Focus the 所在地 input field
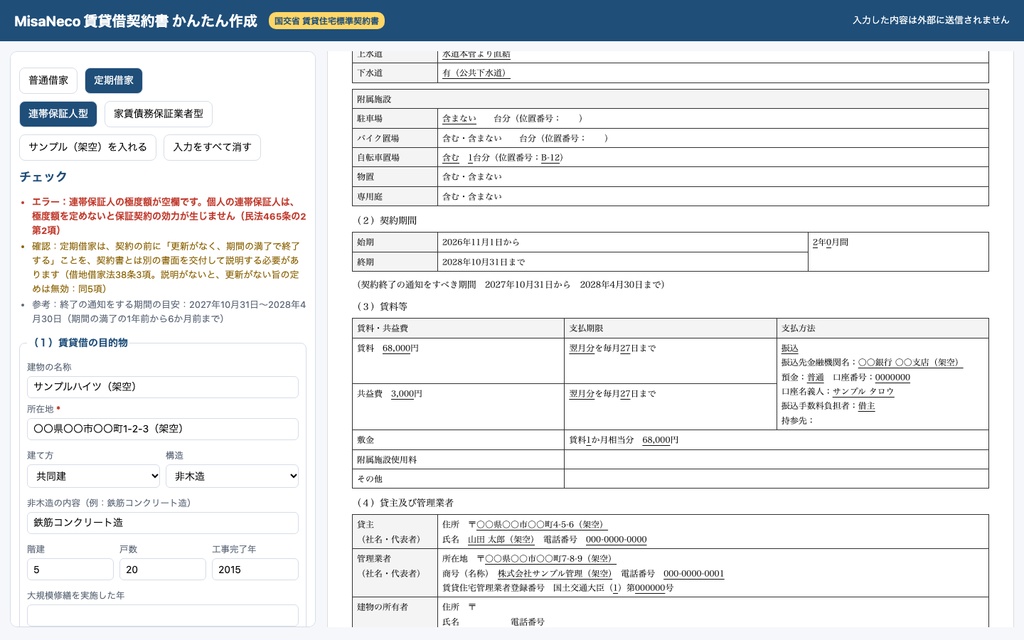The height and width of the screenshot is (640, 1024). [163, 429]
